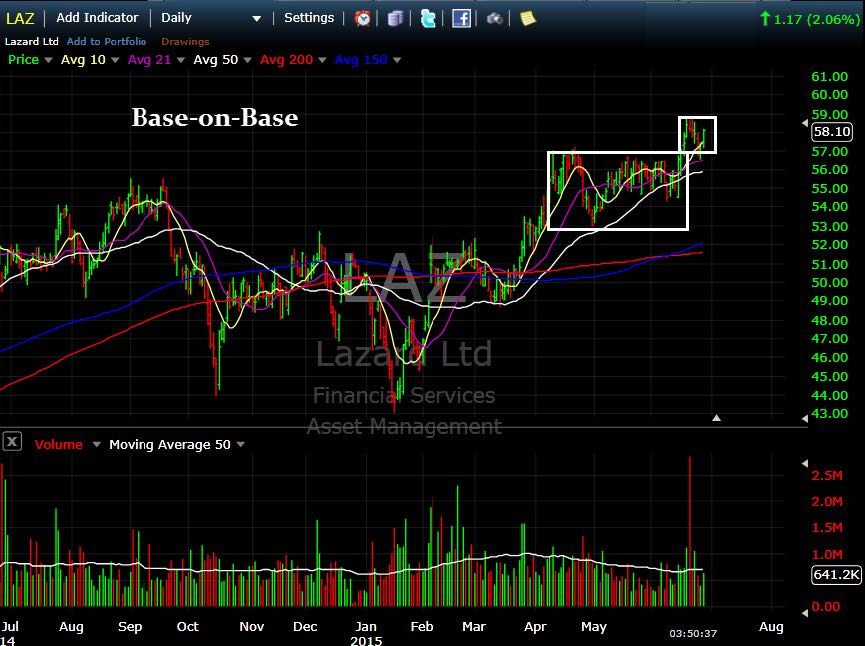Click the scale arrow beside 0.00 volume
Screen dimensions: 865x646
point(805,612)
